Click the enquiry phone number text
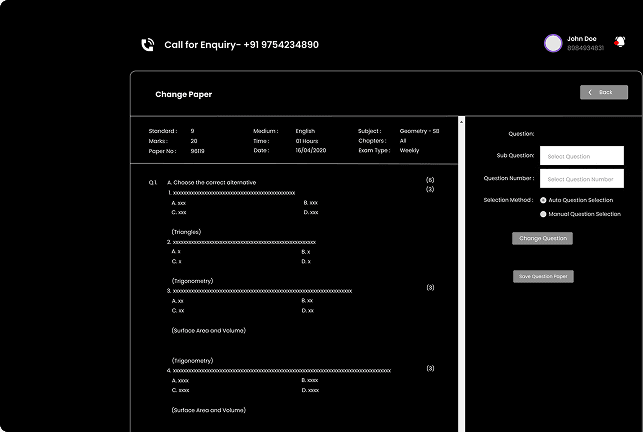 click(x=281, y=45)
